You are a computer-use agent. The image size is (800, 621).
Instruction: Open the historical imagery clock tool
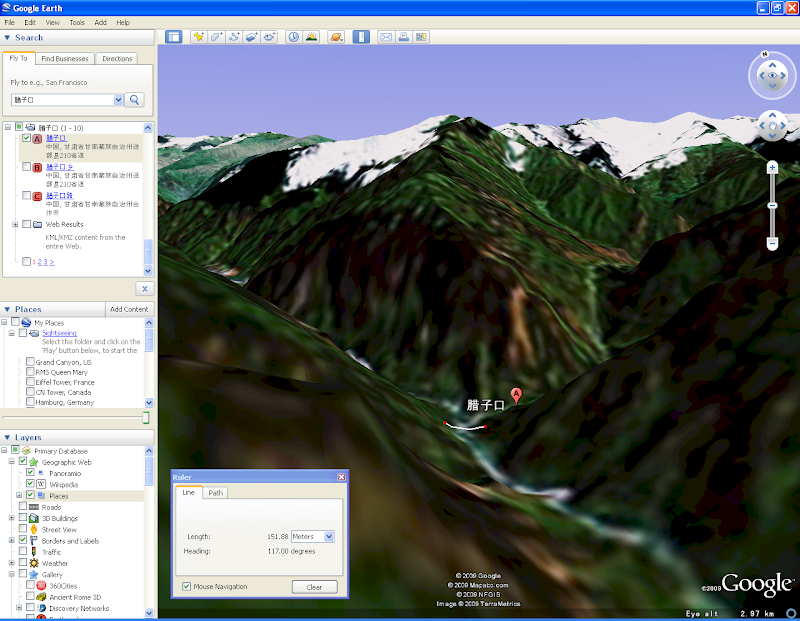pyautogui.click(x=294, y=37)
